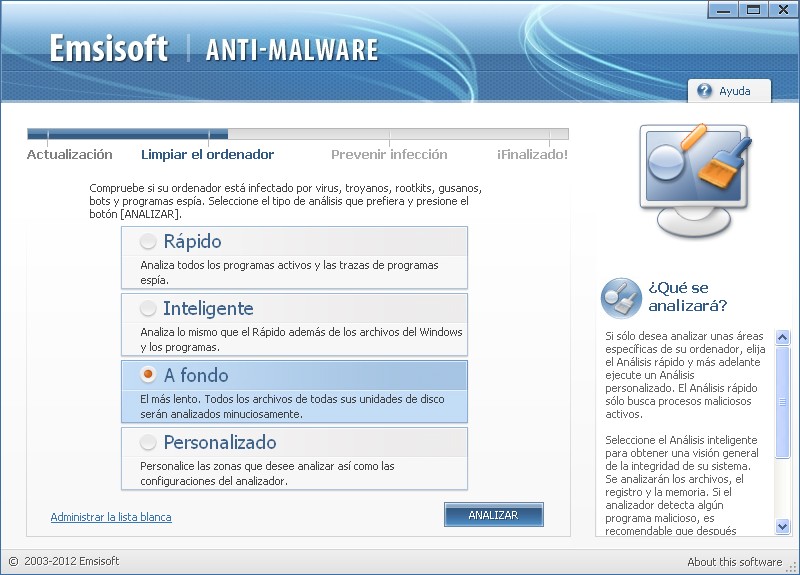Image resolution: width=800 pixels, height=575 pixels.
Task: Go to the ¡Finalizado! step
Action: 532,155
